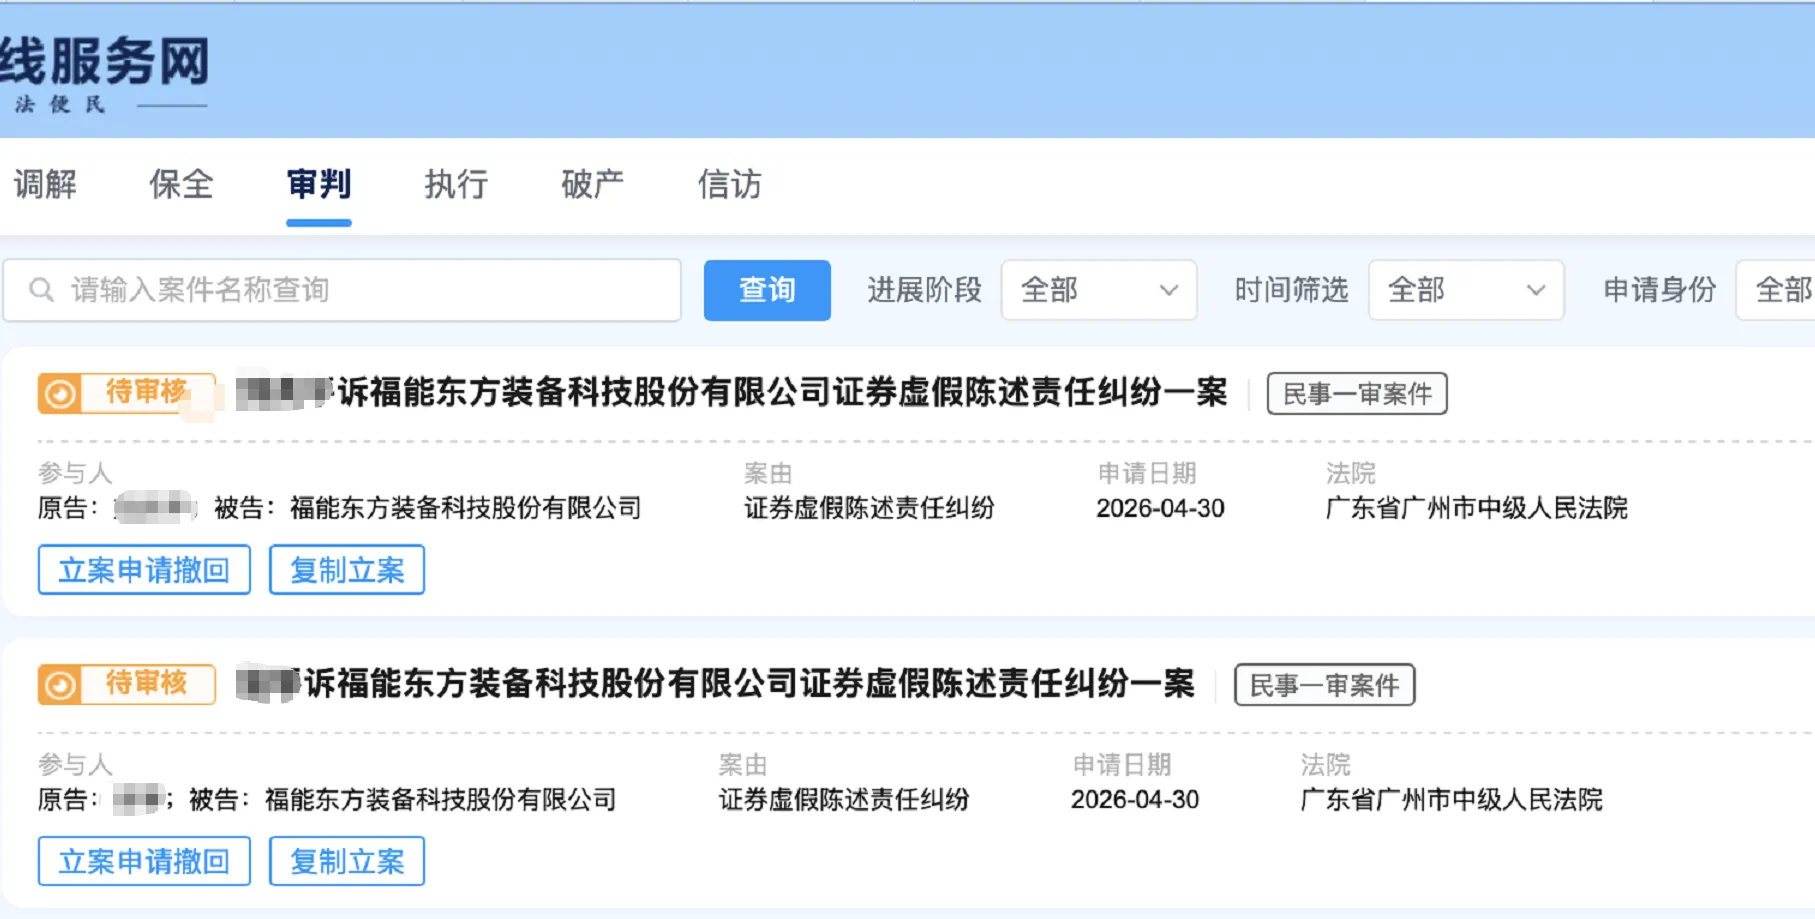Screen dimensions: 1815x919
Task: Click the second case's date 2026-04-30
Action: 1135,799
